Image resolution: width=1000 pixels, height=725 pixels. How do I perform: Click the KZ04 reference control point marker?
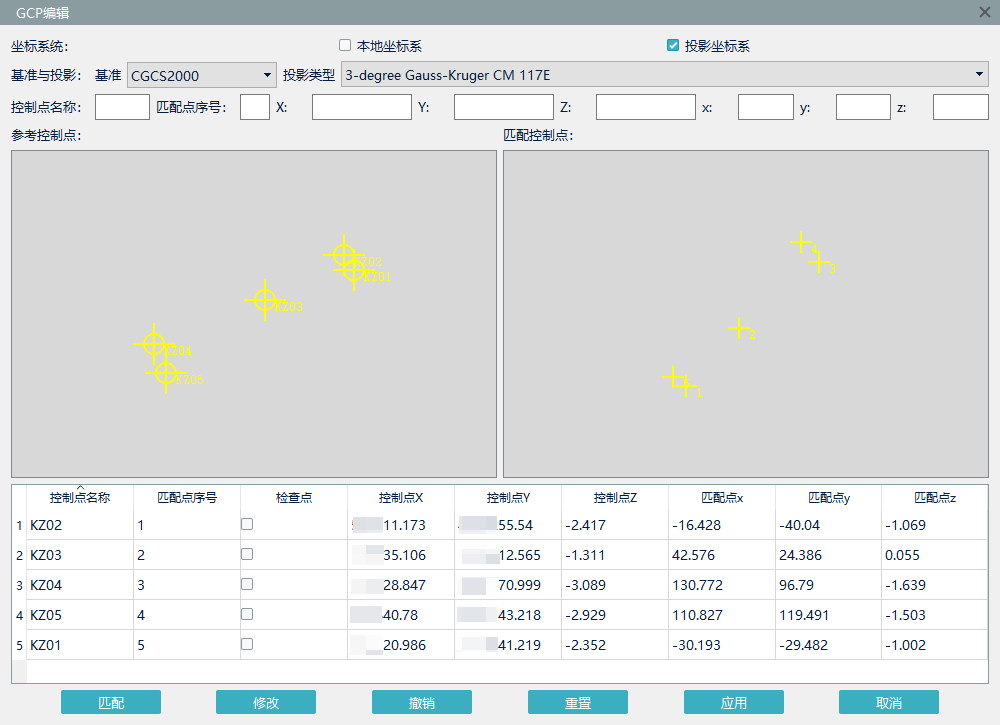pos(153,344)
